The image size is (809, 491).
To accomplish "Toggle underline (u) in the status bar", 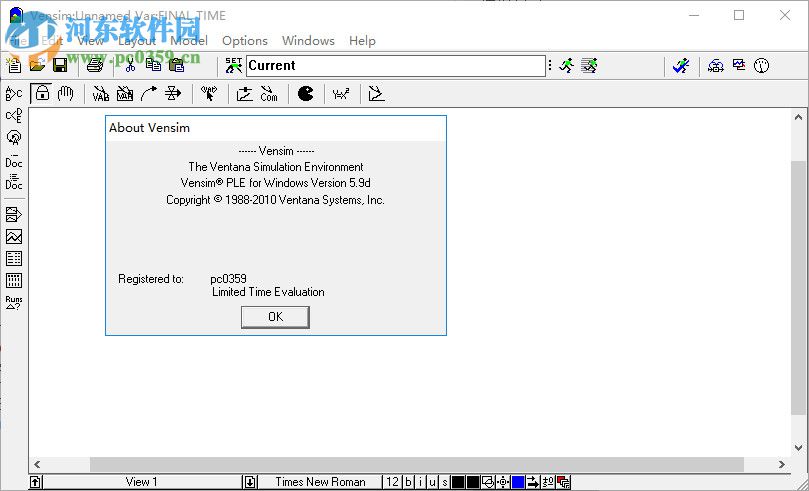I will [x=432, y=482].
